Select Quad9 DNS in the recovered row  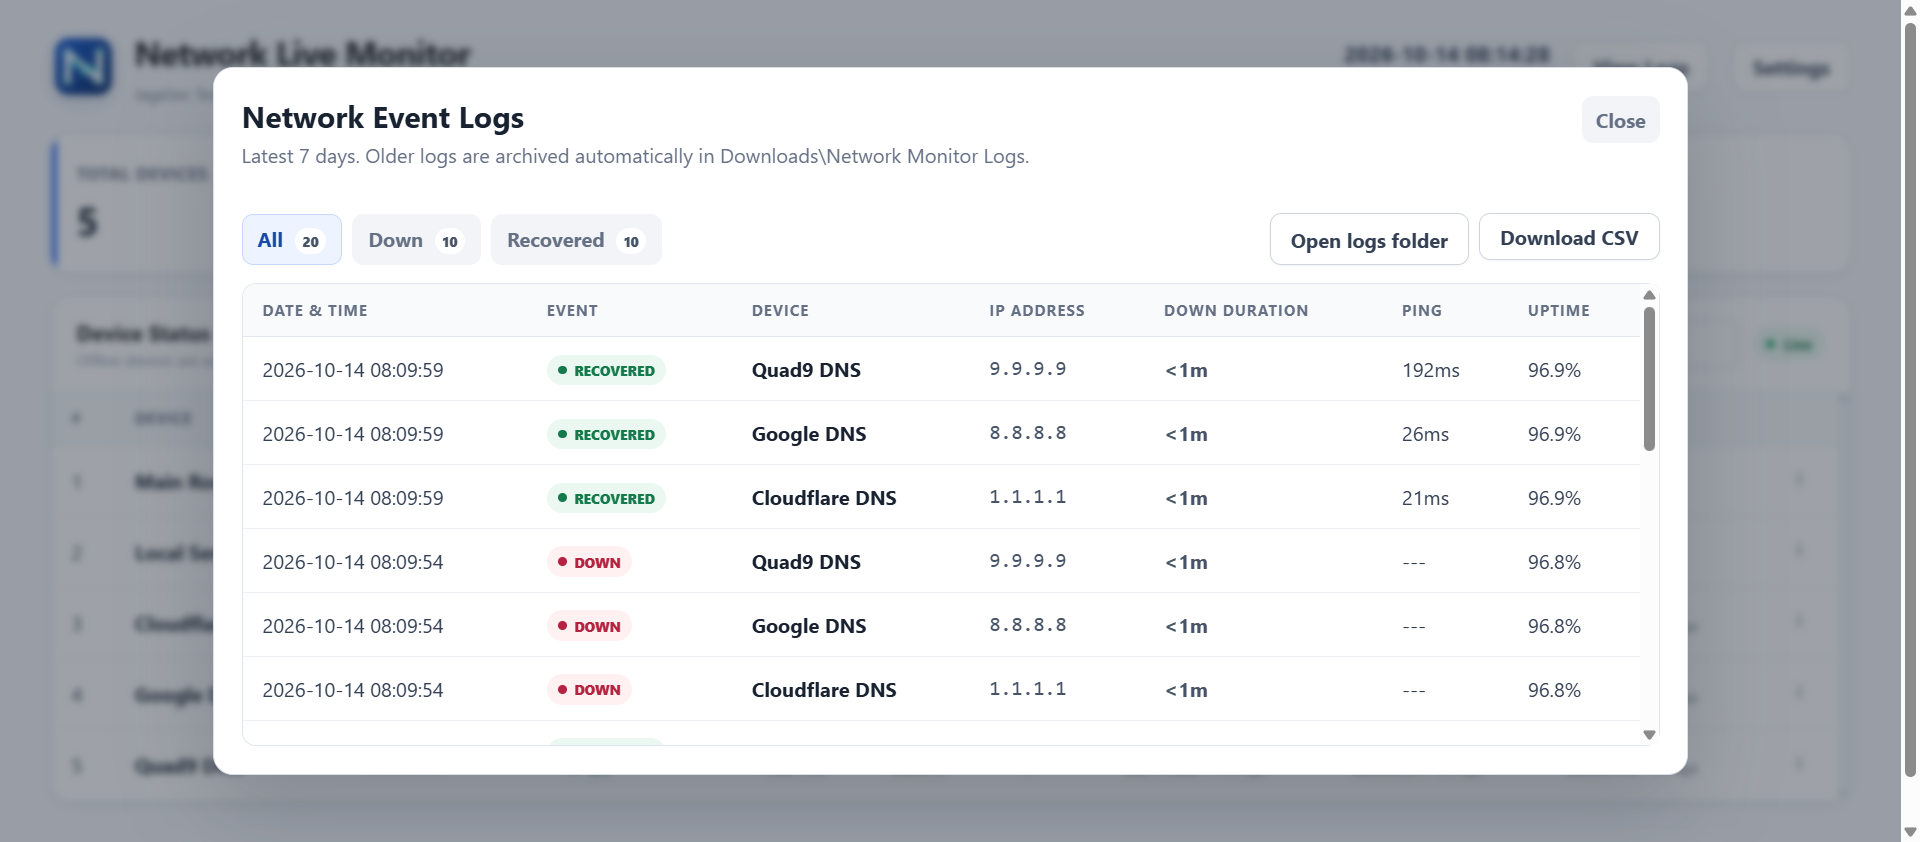click(x=806, y=370)
